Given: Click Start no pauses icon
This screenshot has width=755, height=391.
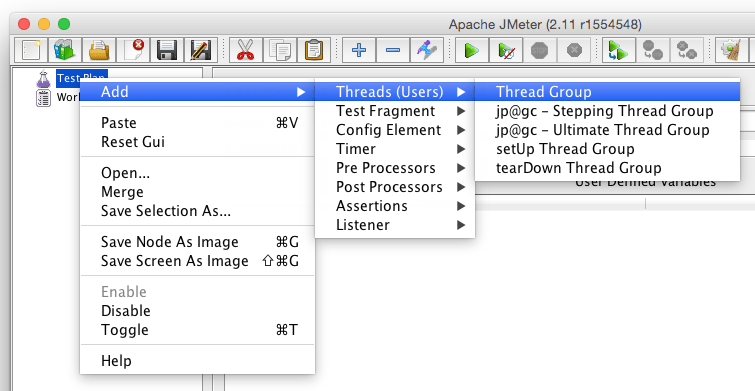Looking at the screenshot, I should (x=506, y=50).
